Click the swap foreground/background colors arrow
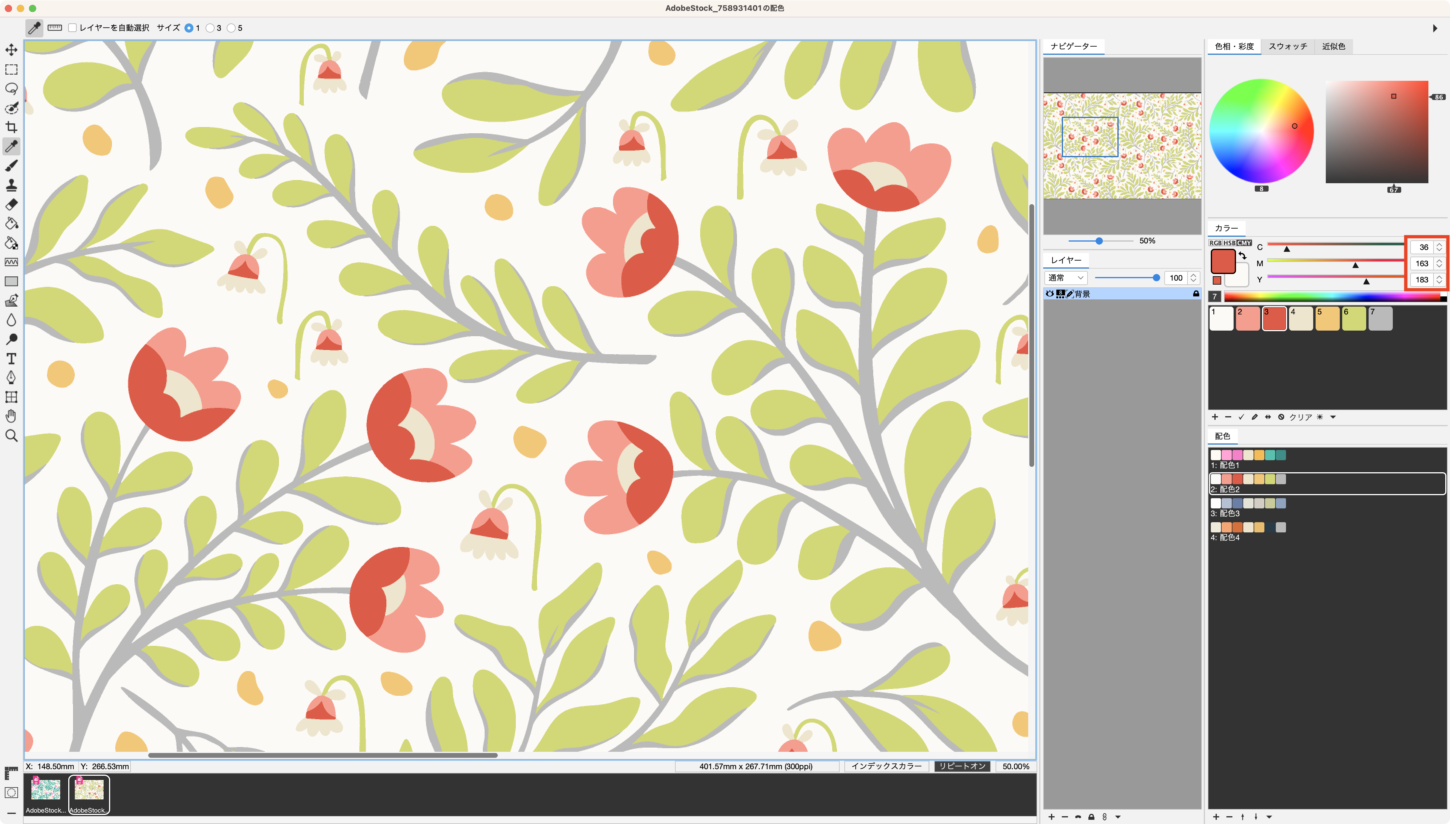This screenshot has width=1450, height=824. coord(1243,257)
